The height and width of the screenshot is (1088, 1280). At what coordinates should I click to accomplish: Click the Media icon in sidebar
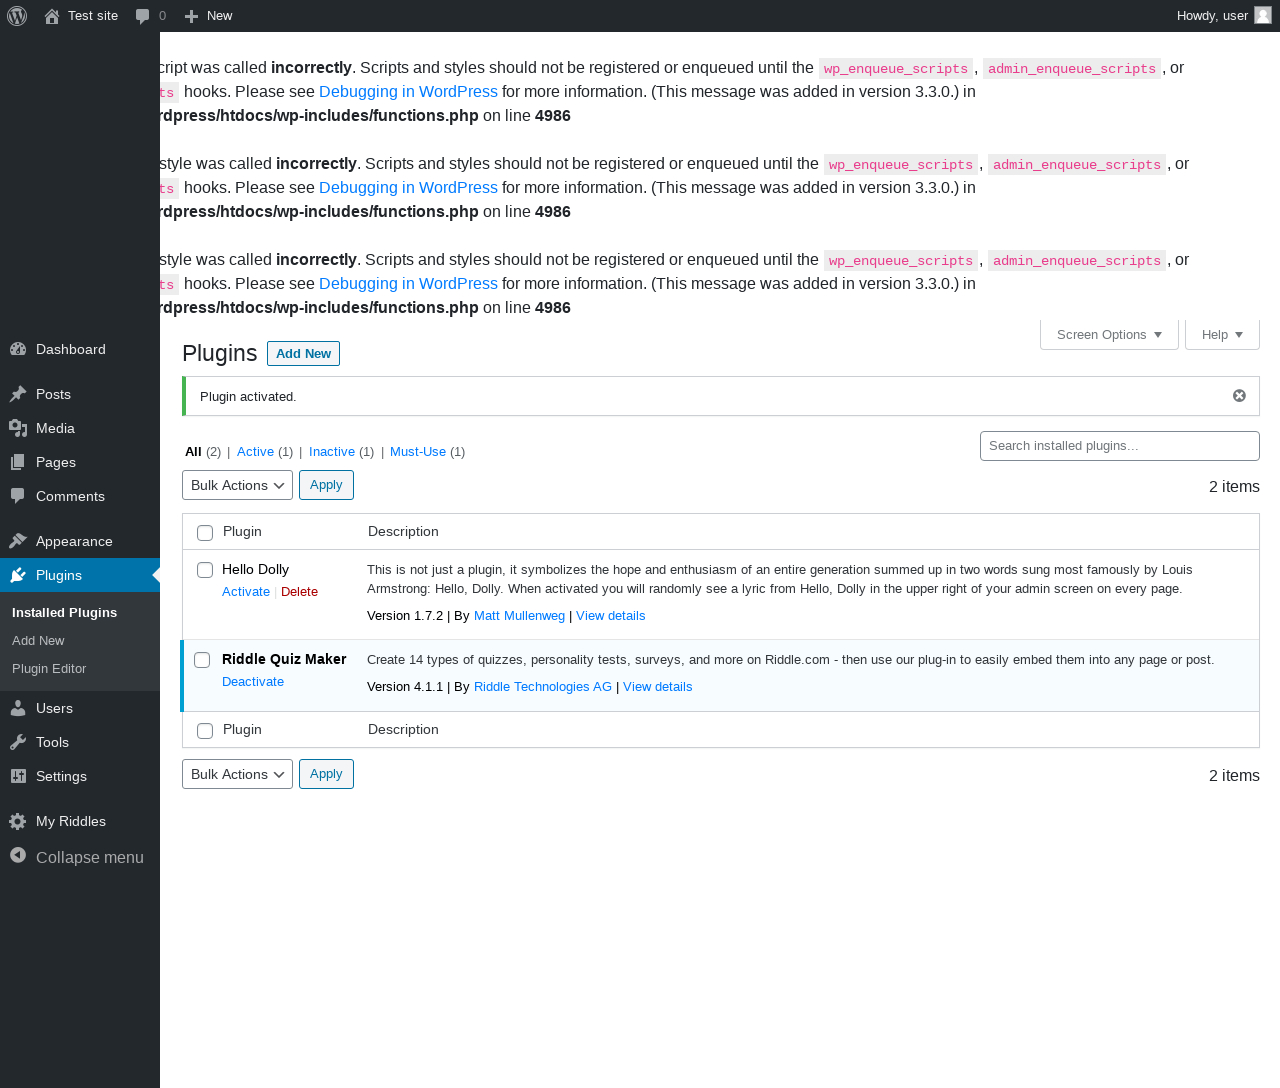click(18, 428)
